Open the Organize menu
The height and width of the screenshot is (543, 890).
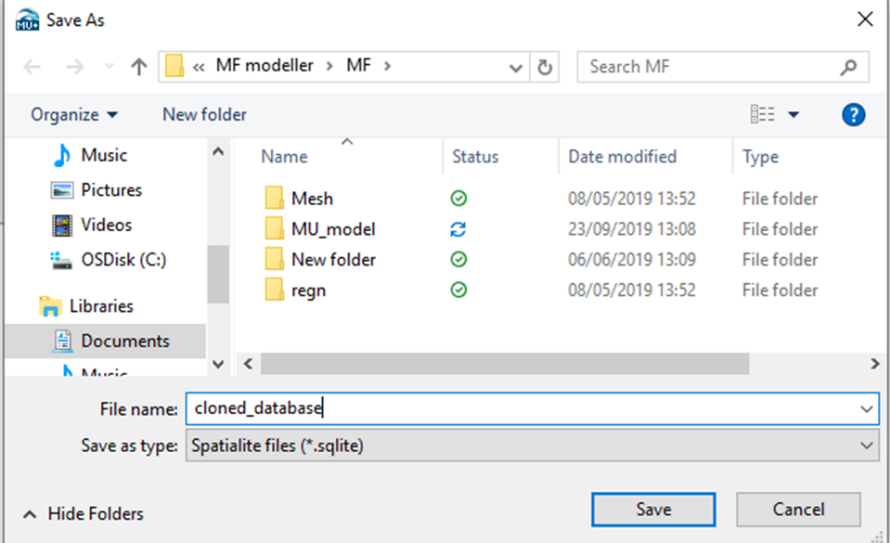[74, 115]
